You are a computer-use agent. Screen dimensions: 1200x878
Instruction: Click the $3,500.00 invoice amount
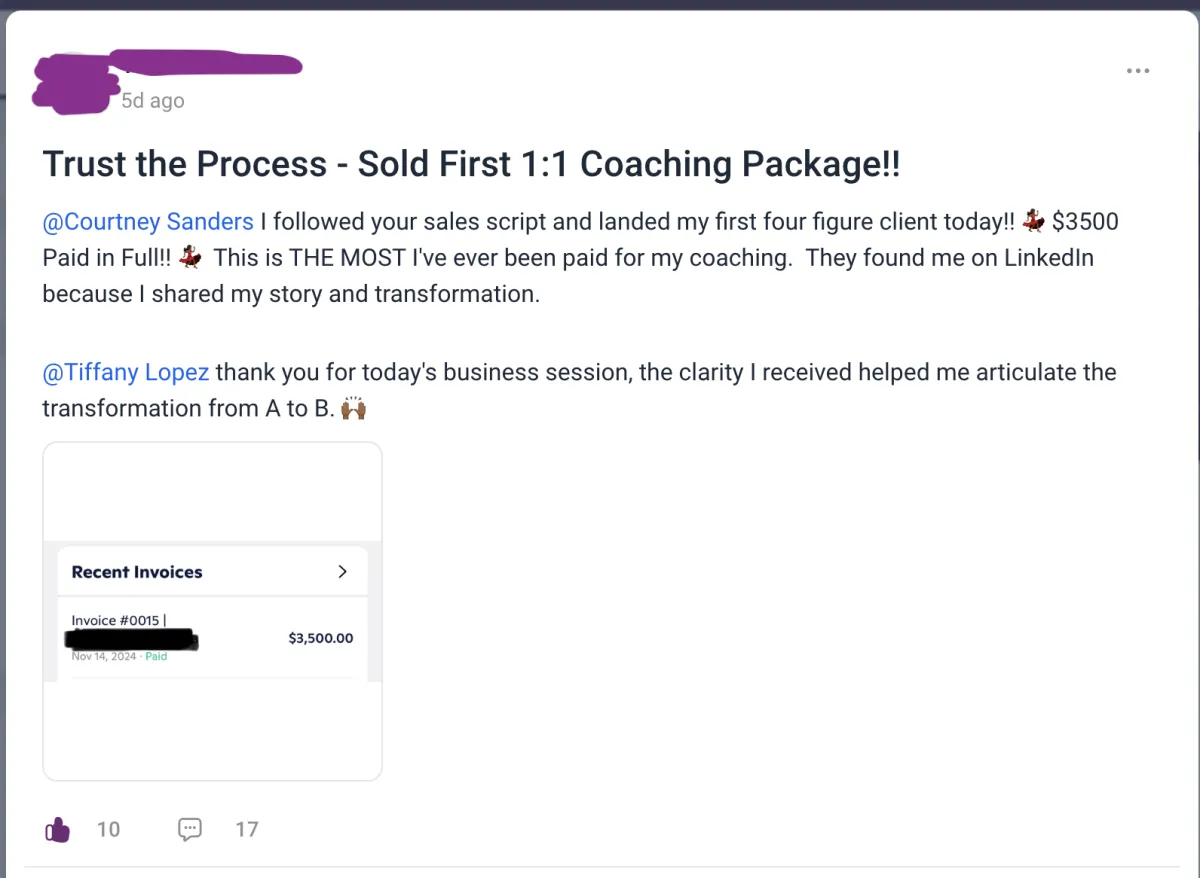(320, 638)
